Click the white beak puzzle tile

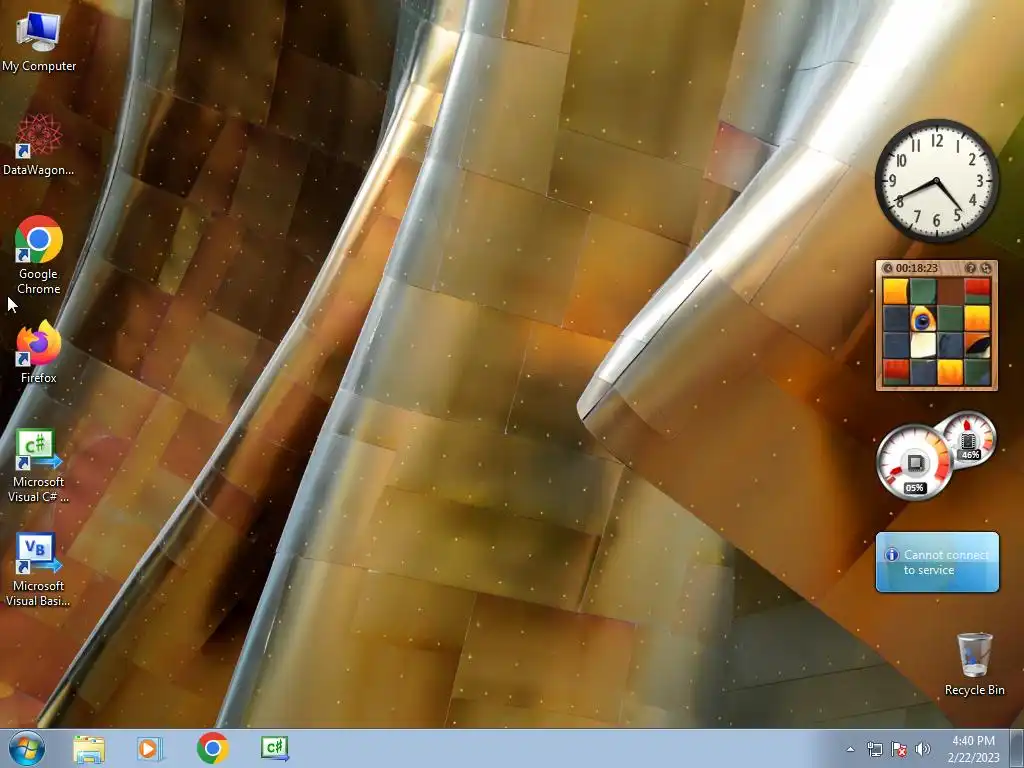coord(923,345)
